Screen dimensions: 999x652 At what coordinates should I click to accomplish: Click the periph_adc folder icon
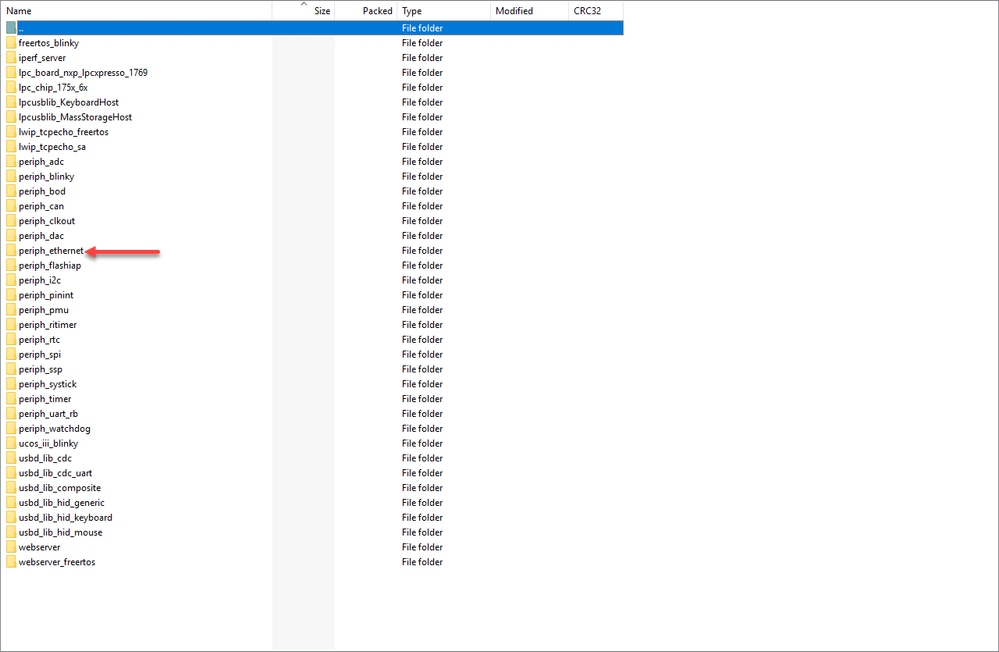(11, 161)
